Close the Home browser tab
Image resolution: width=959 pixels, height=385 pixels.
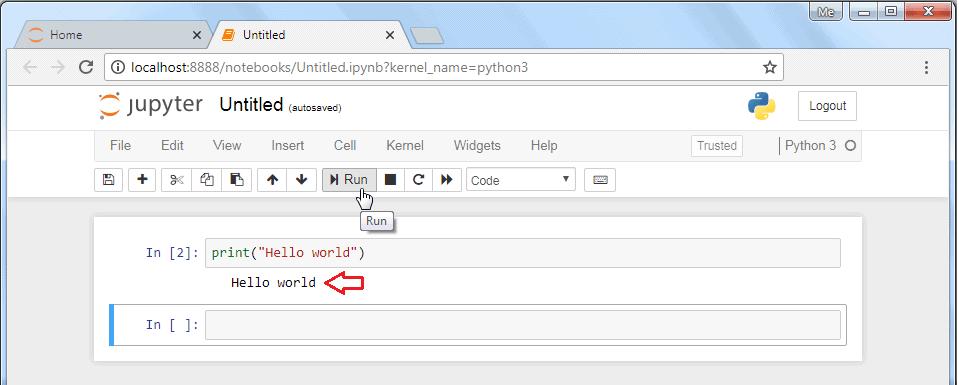click(196, 36)
